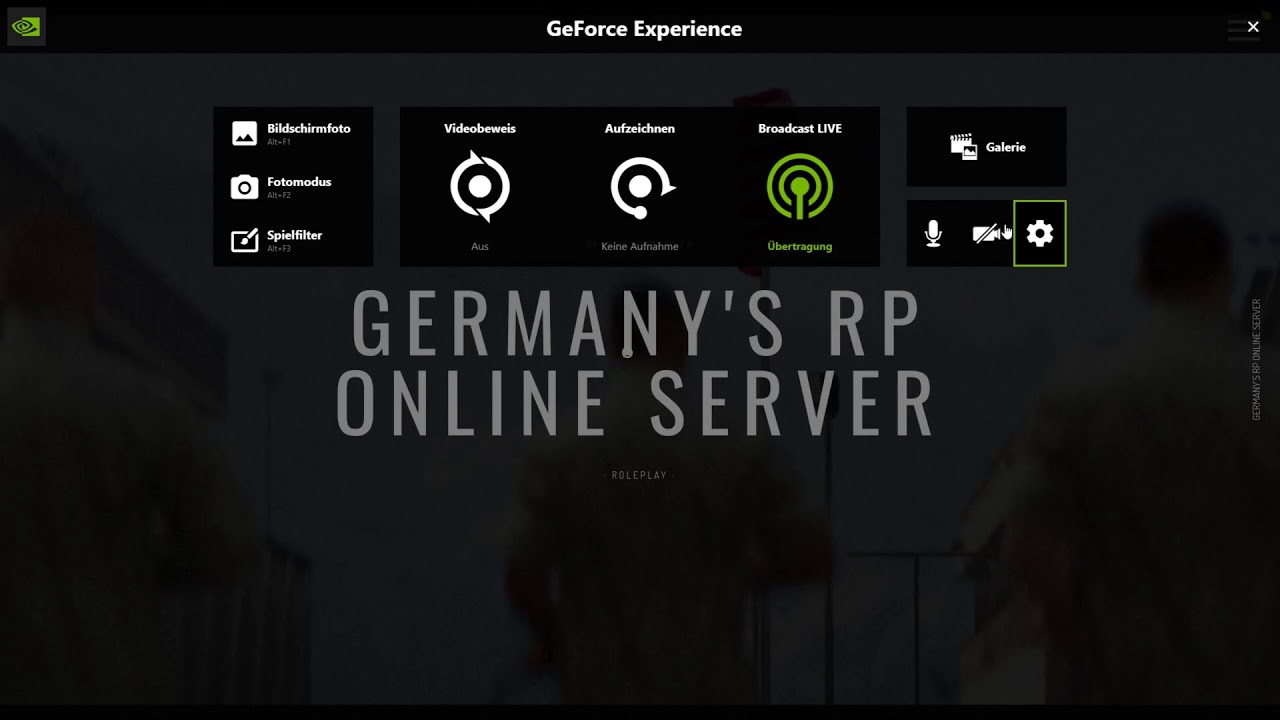The image size is (1280, 720).
Task: Click the green Broadcast LIVE icon
Action: (x=800, y=186)
